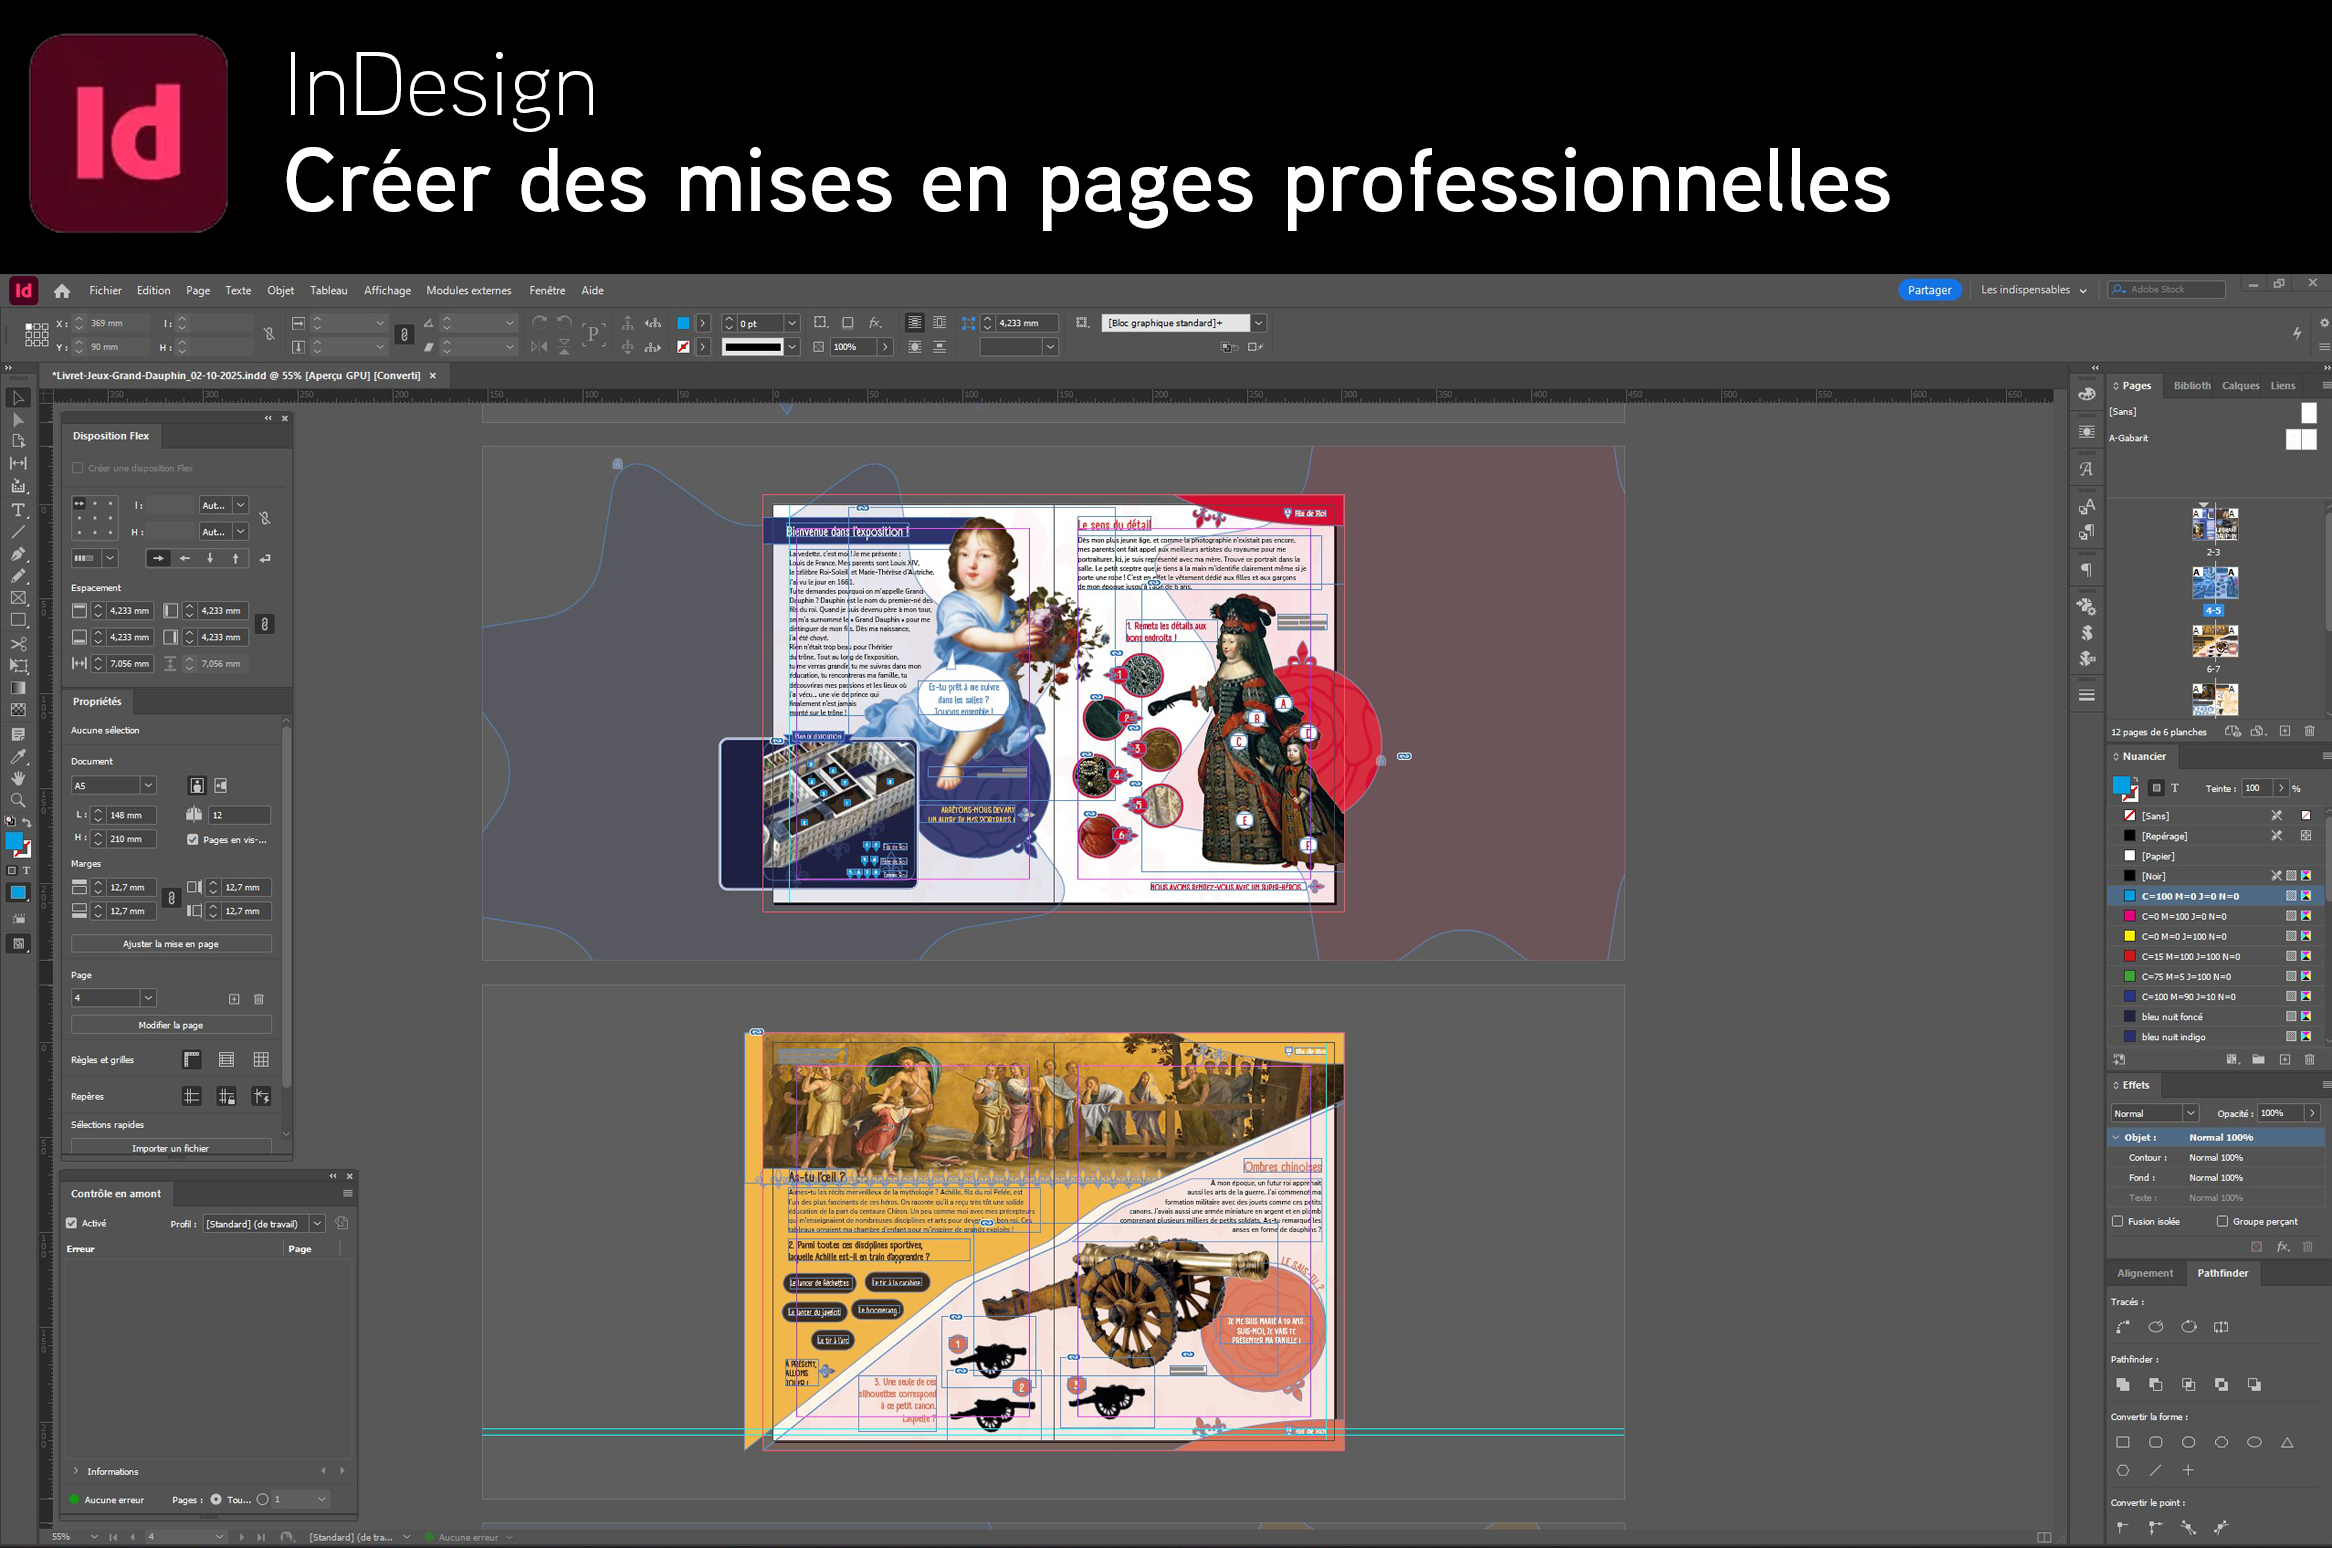Expand the Informations section in preflight panel

point(76,1471)
